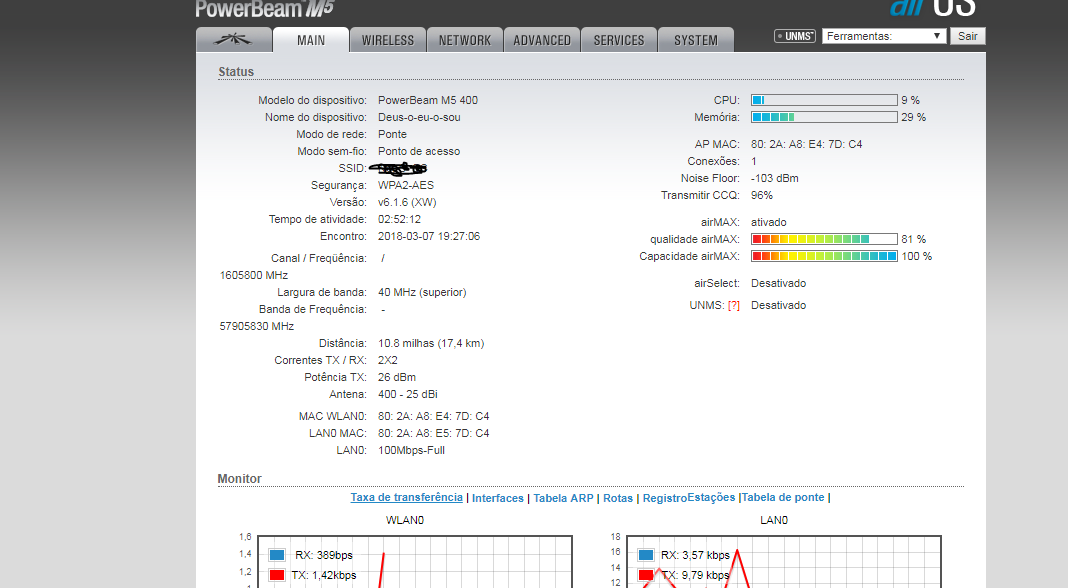Click the CPU usage bar

tap(824, 100)
